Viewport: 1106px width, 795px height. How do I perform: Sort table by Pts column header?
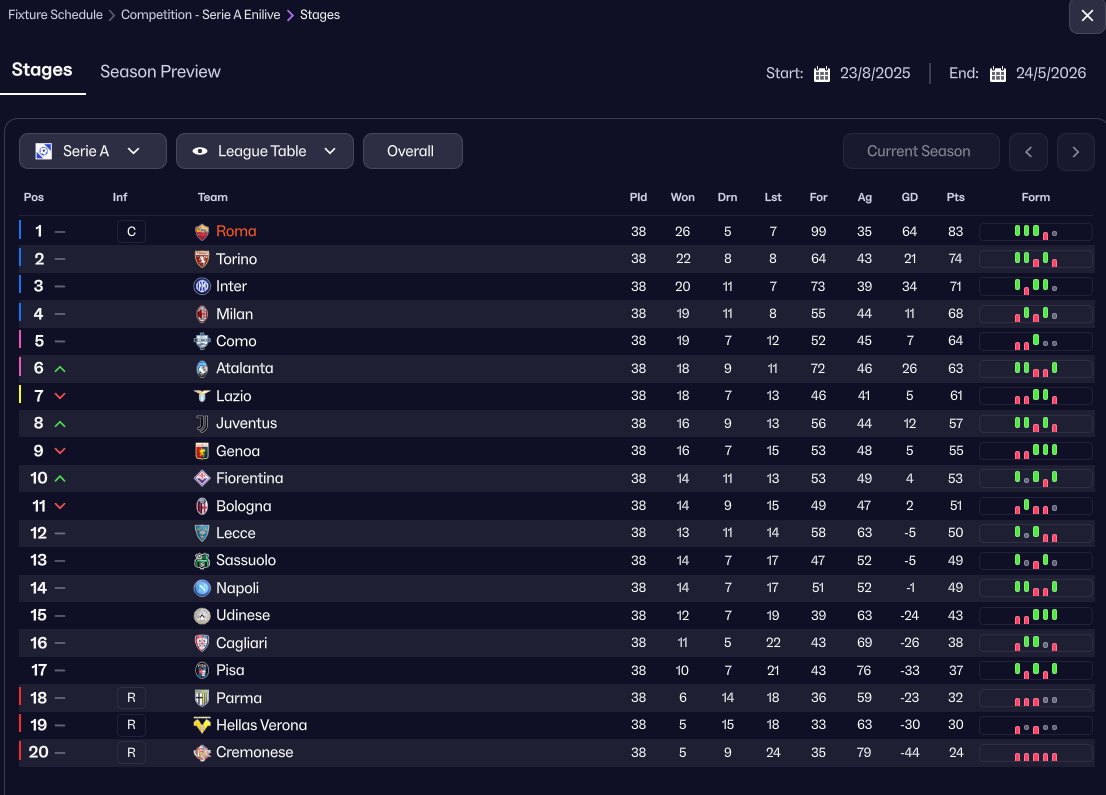[x=955, y=197]
